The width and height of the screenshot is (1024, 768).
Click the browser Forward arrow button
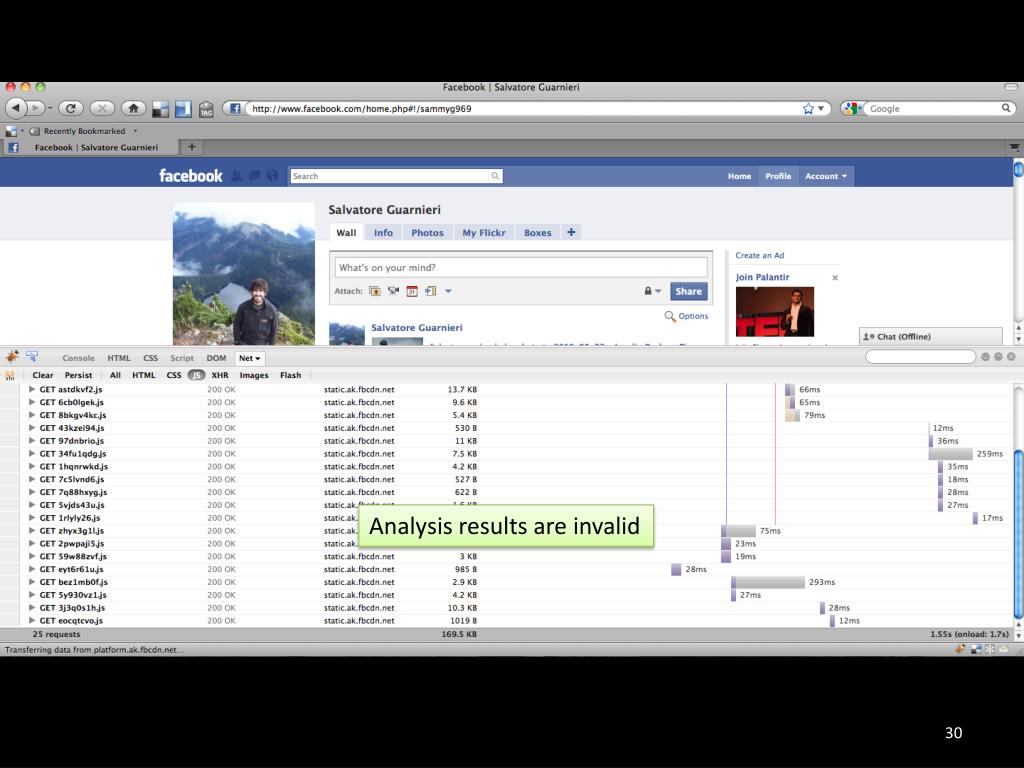(36, 108)
